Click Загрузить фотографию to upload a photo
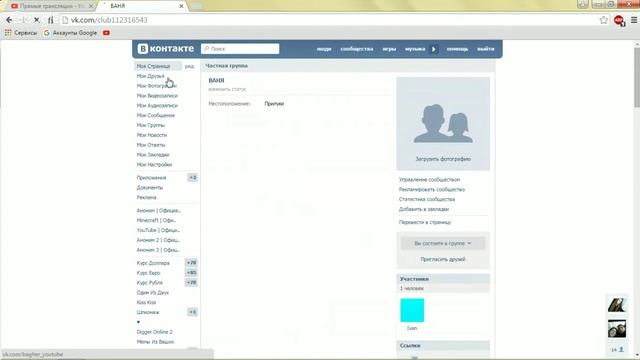The height and width of the screenshot is (360, 640). click(x=443, y=159)
